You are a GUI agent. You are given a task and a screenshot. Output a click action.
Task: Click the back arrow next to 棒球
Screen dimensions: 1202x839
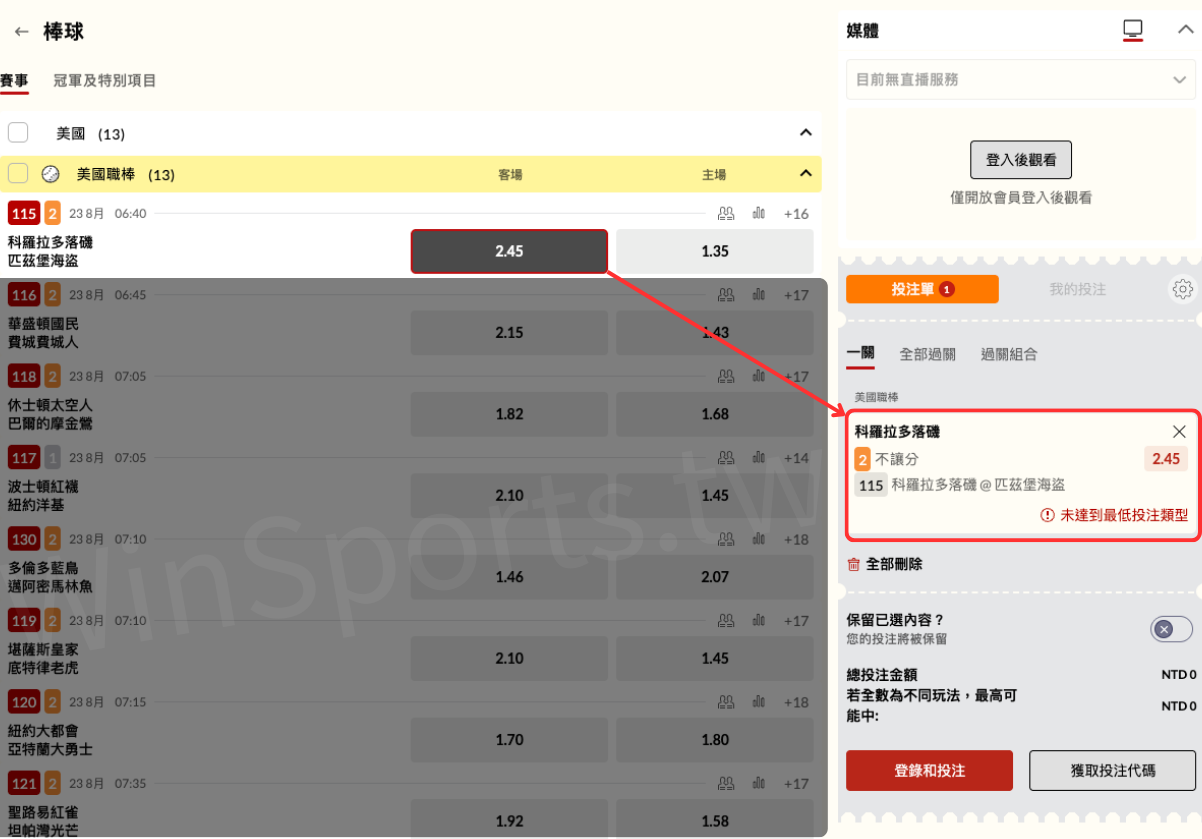(21, 31)
